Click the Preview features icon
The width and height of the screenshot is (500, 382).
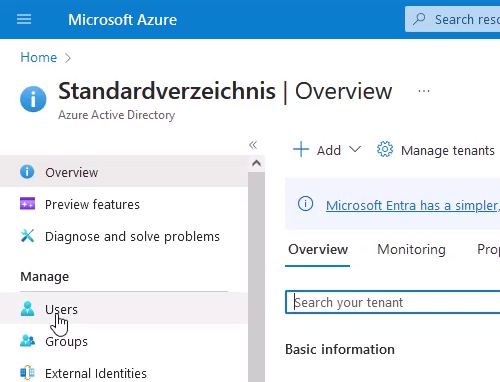click(x=27, y=204)
